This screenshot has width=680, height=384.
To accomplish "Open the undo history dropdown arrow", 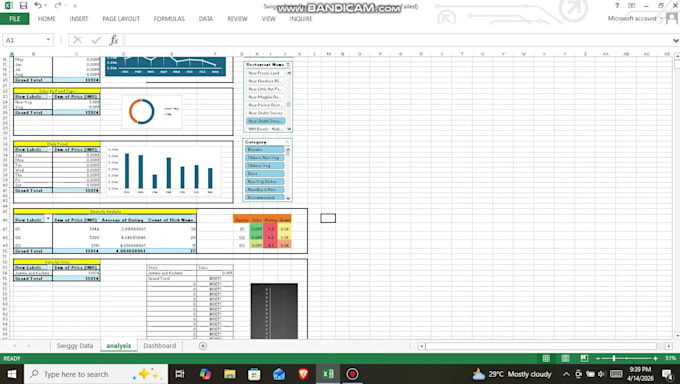I will pos(46,6).
